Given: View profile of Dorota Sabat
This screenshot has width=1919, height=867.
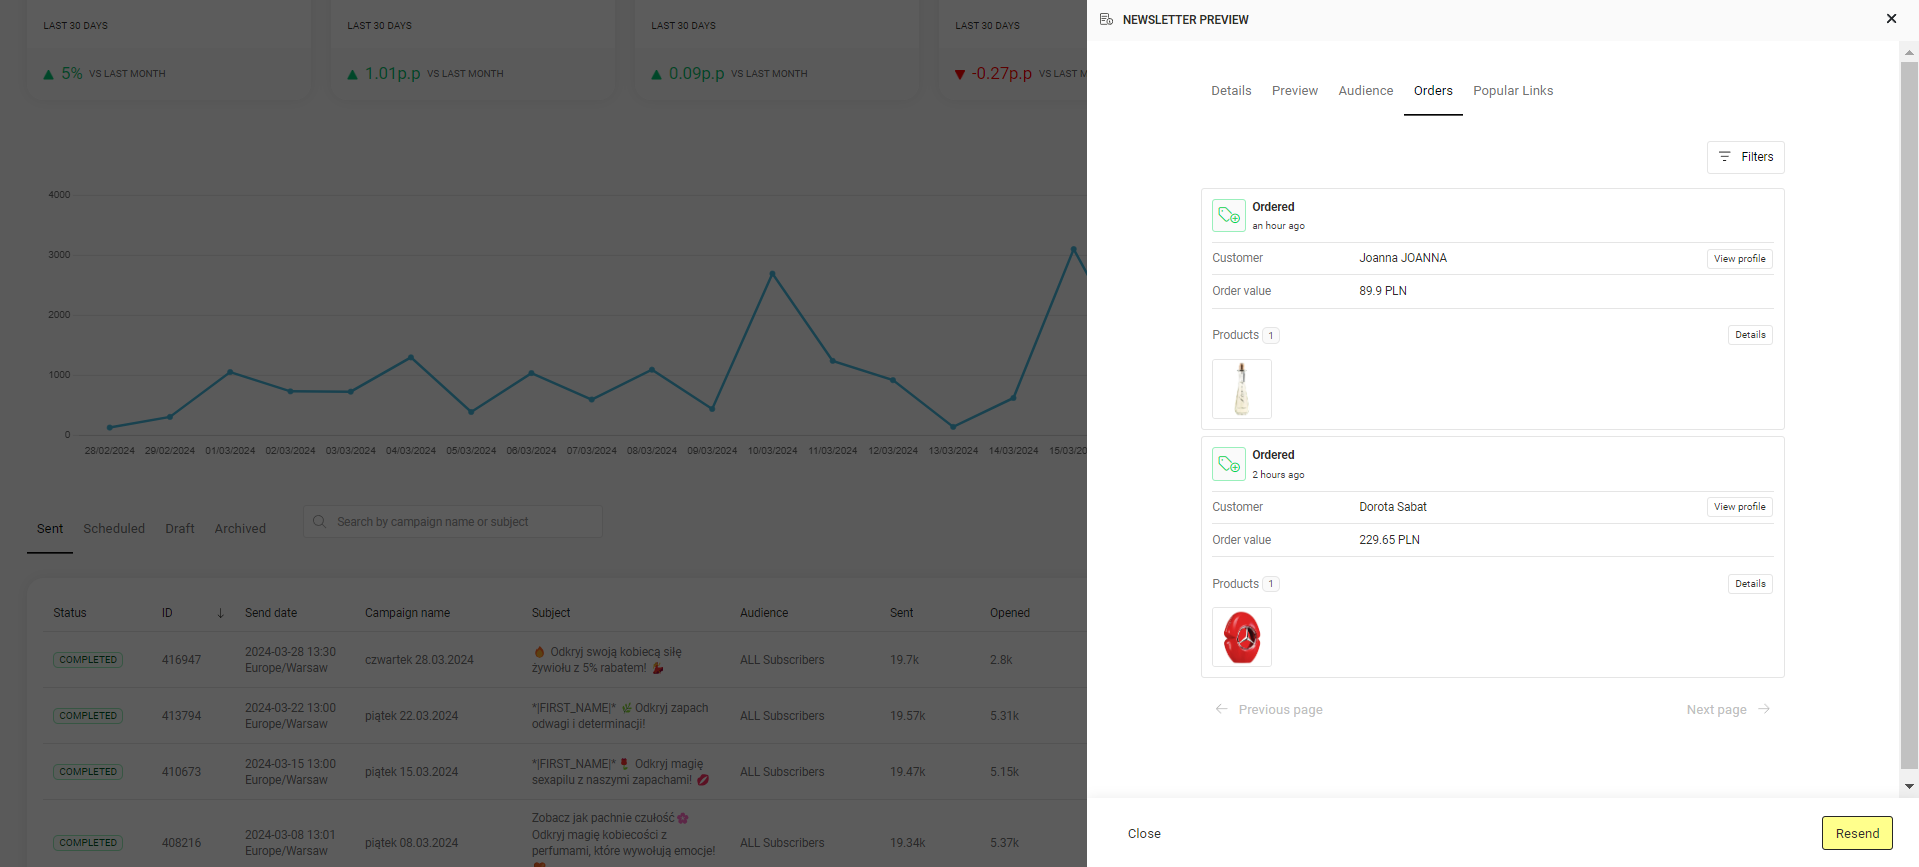Looking at the screenshot, I should pyautogui.click(x=1740, y=507).
